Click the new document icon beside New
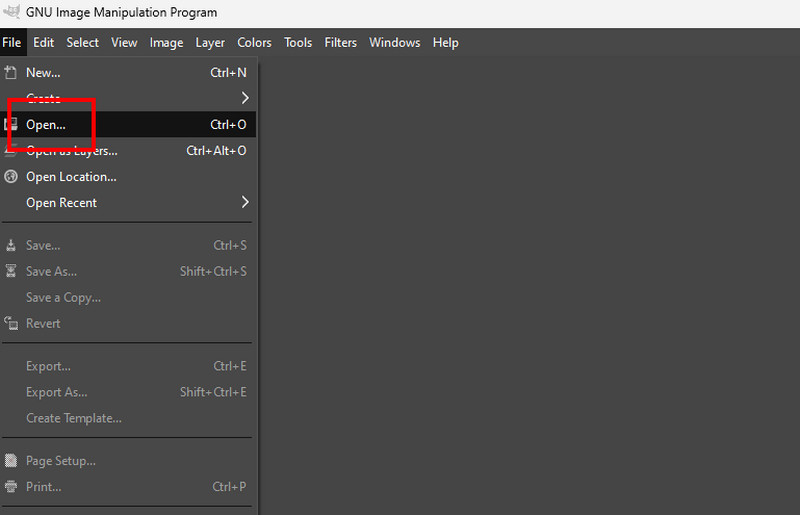 coord(11,73)
